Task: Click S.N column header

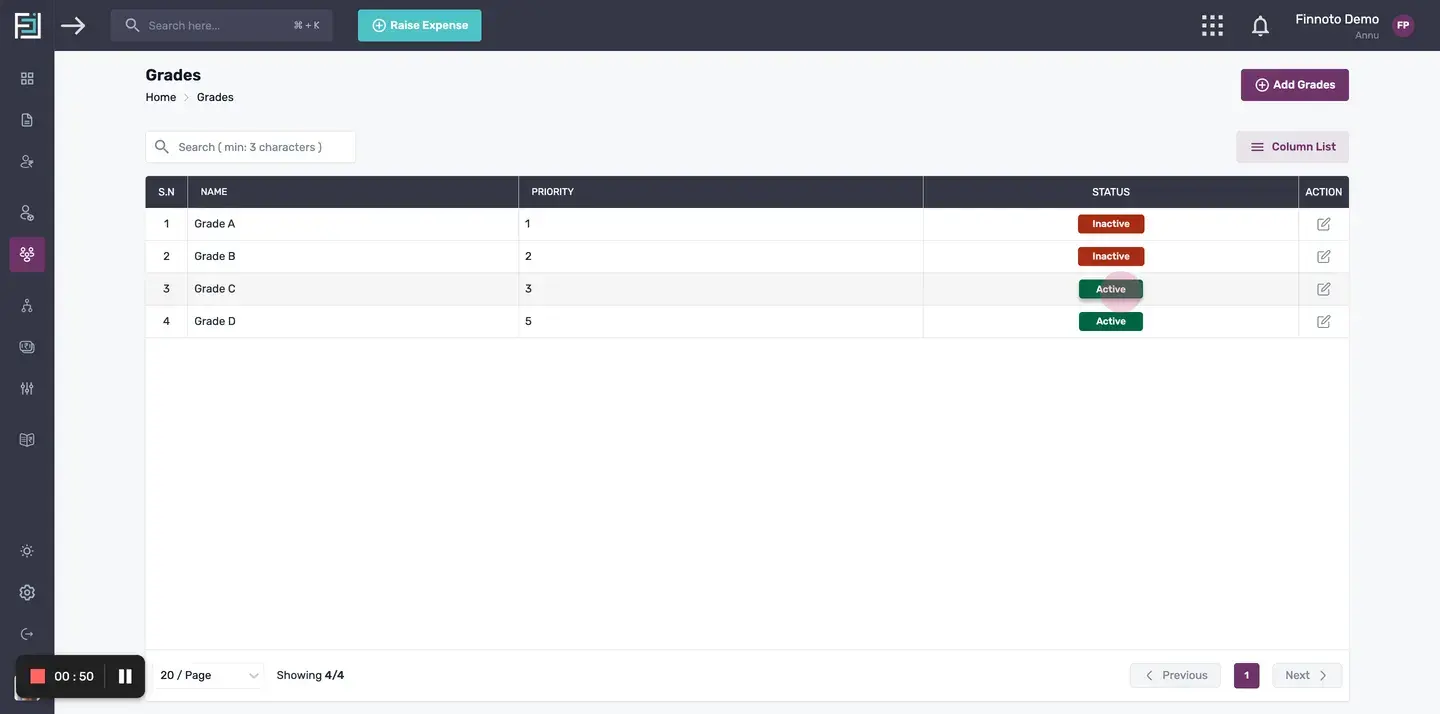Action: (166, 192)
